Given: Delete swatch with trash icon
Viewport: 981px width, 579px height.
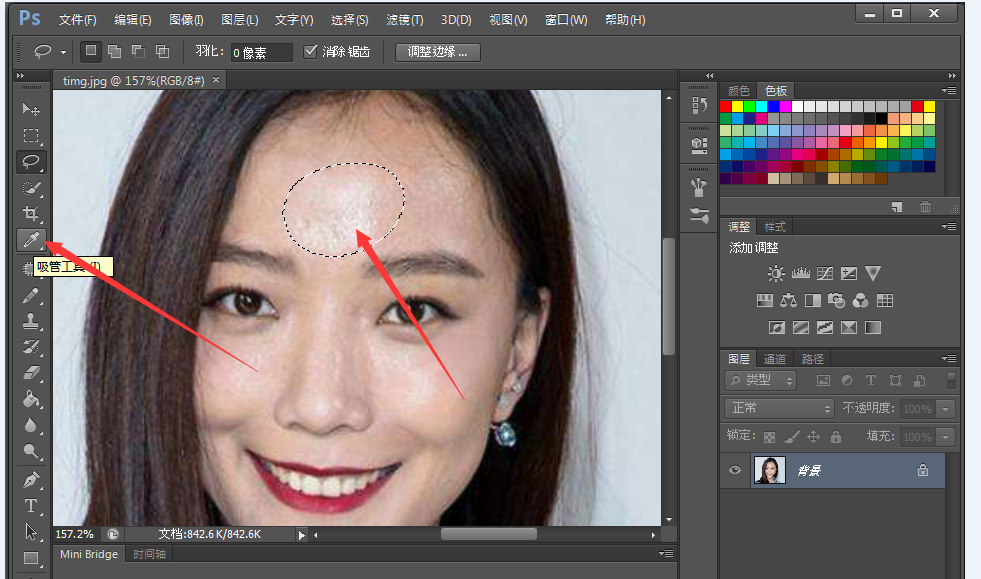Looking at the screenshot, I should [x=925, y=207].
